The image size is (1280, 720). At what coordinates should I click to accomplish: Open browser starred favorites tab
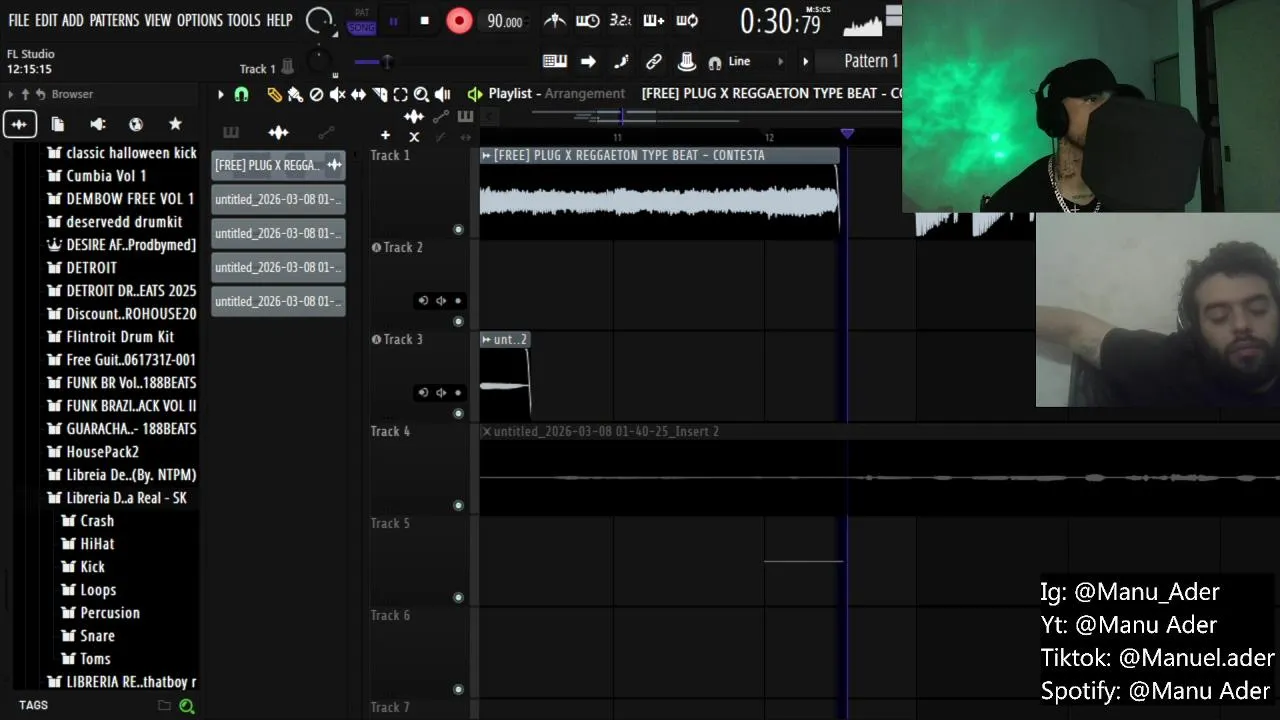tap(175, 124)
